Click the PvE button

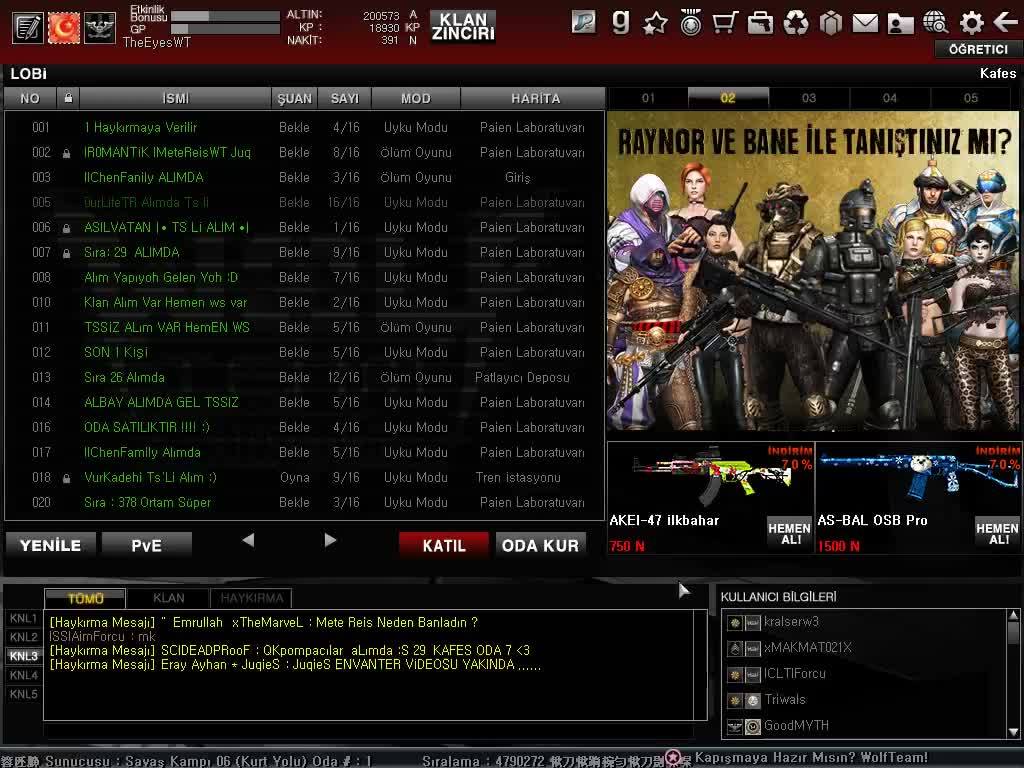click(147, 545)
